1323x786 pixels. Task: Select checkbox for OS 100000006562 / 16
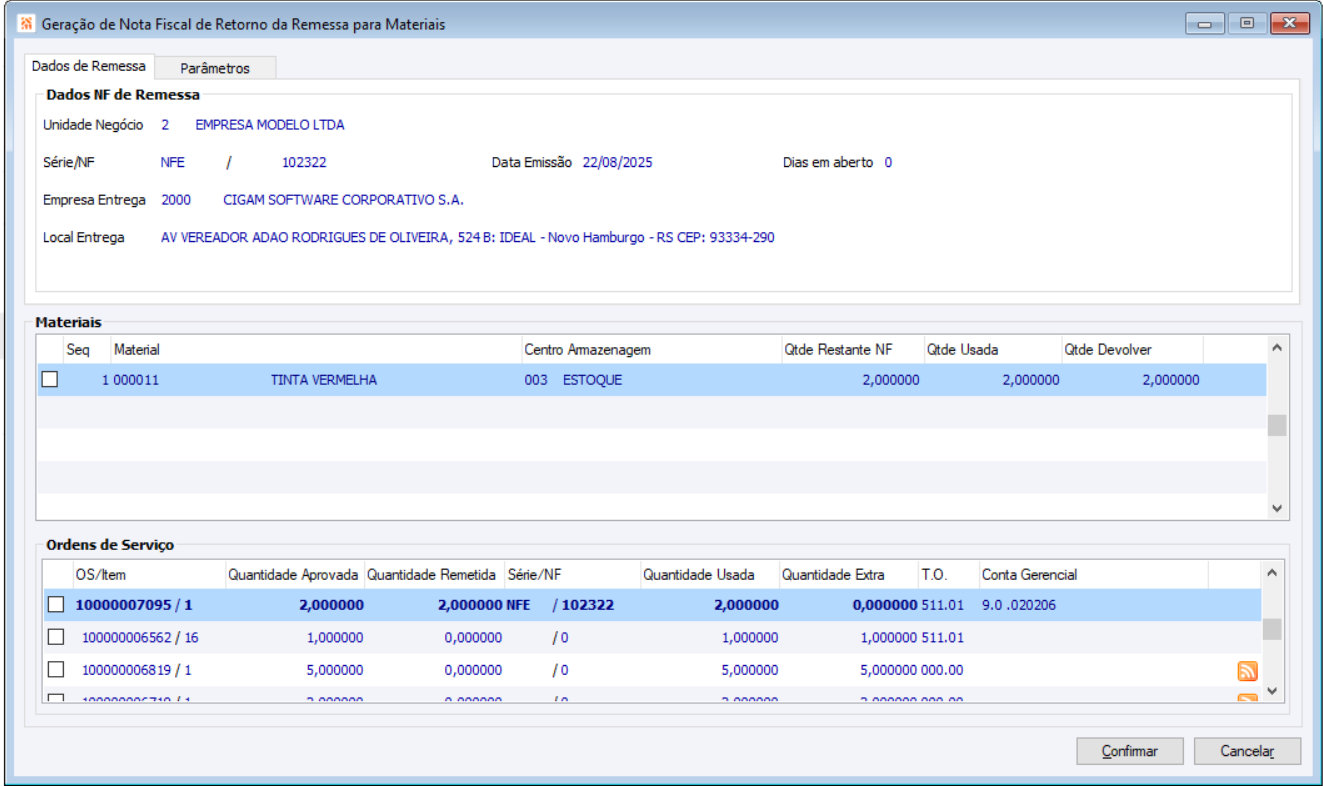click(x=56, y=637)
